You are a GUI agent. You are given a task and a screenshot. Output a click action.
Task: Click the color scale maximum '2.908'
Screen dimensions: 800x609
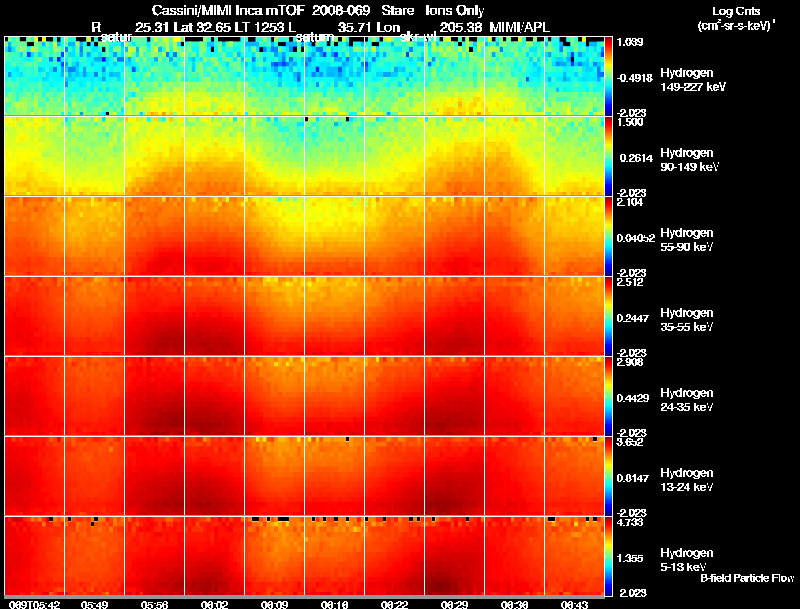[630, 363]
